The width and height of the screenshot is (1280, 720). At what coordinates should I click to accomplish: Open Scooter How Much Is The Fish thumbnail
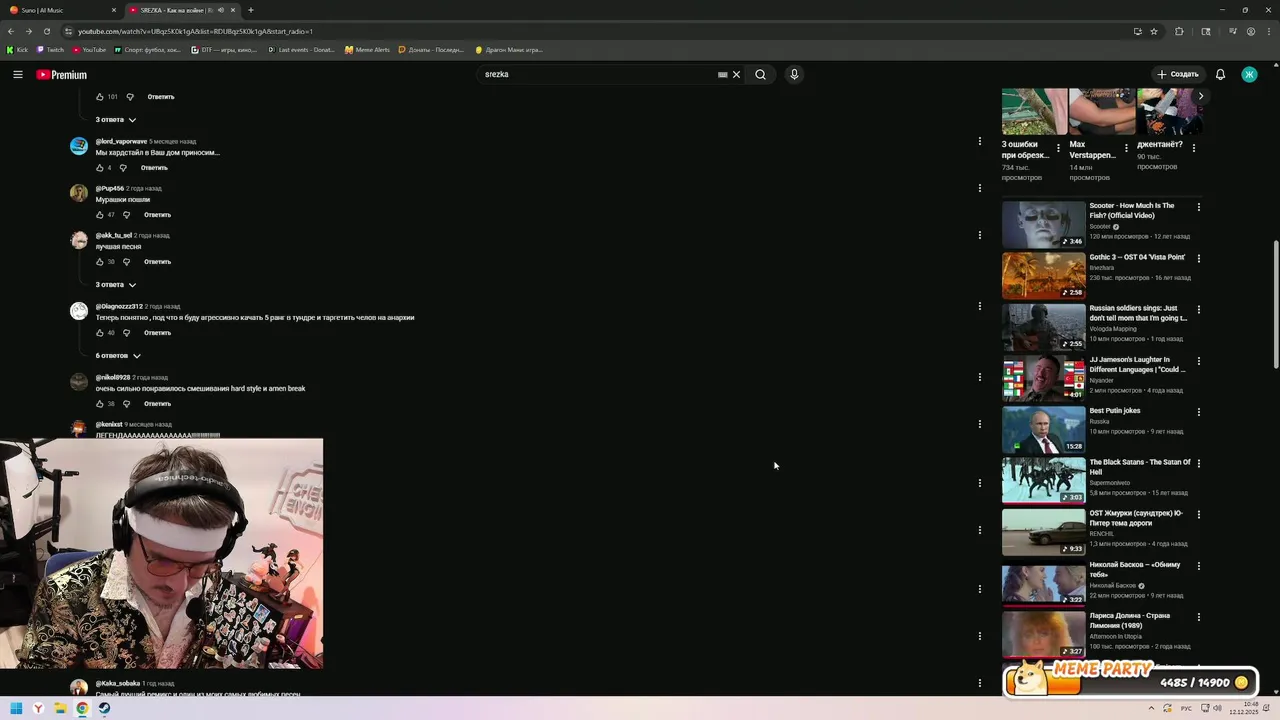[1043, 225]
